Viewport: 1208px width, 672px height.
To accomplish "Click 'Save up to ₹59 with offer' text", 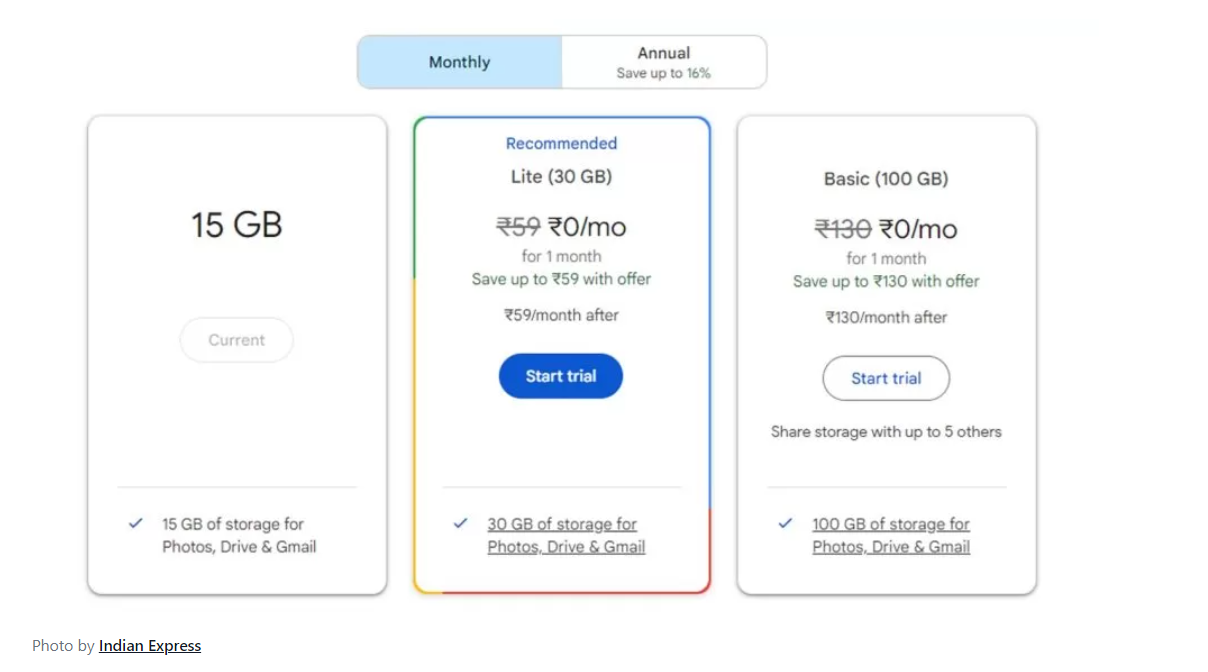I will point(561,279).
